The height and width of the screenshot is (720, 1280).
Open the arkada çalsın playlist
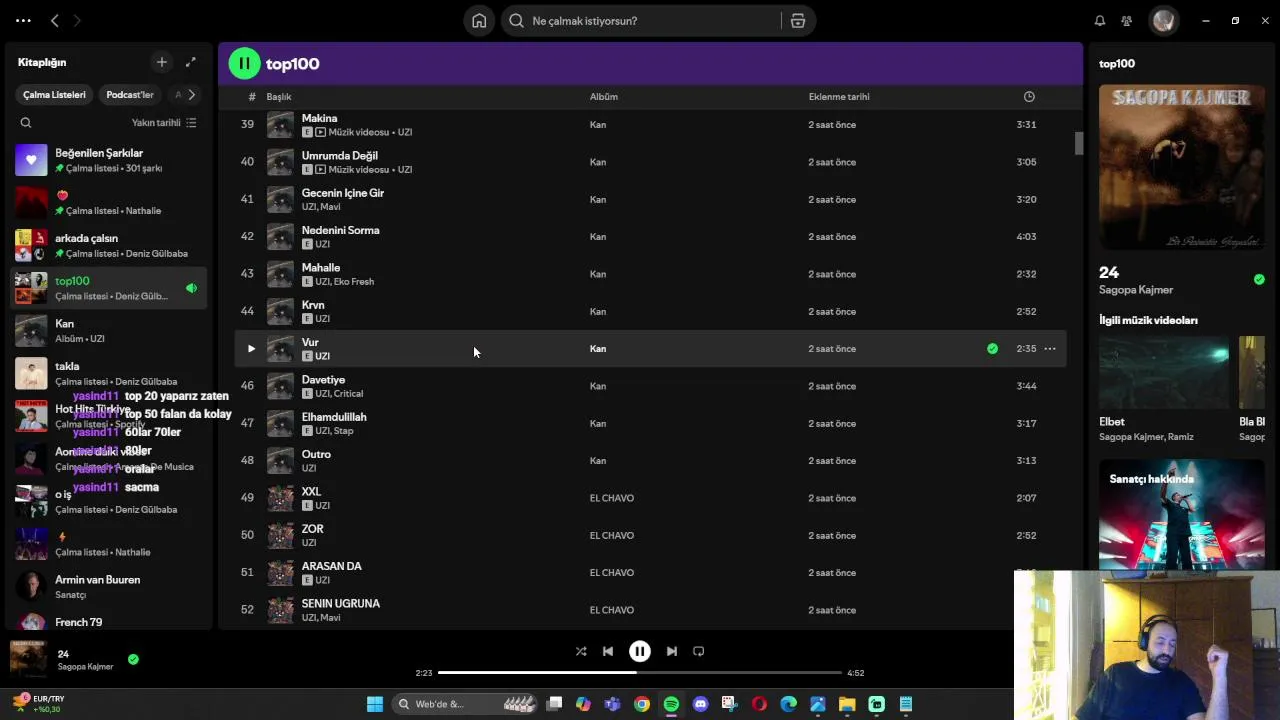[x=110, y=246]
